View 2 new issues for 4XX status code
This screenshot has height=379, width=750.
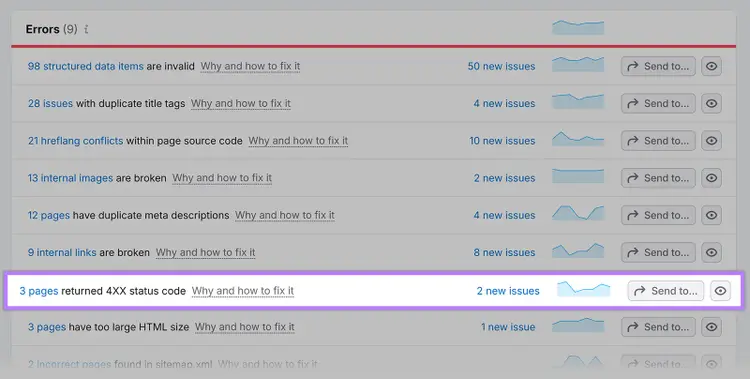[508, 291]
